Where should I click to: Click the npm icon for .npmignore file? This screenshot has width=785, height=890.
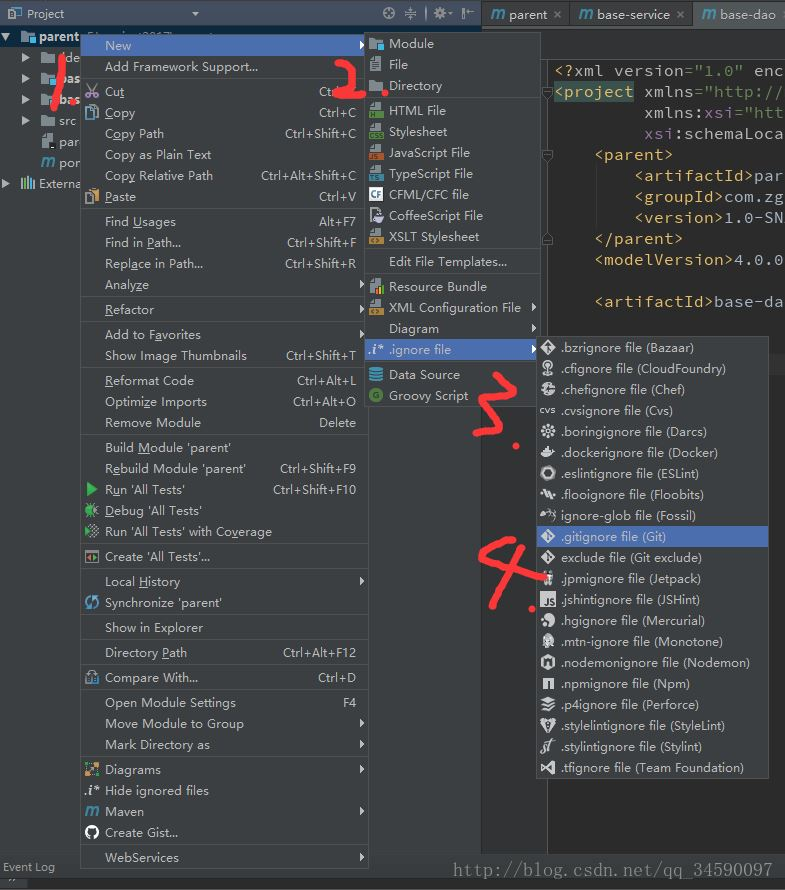[548, 683]
